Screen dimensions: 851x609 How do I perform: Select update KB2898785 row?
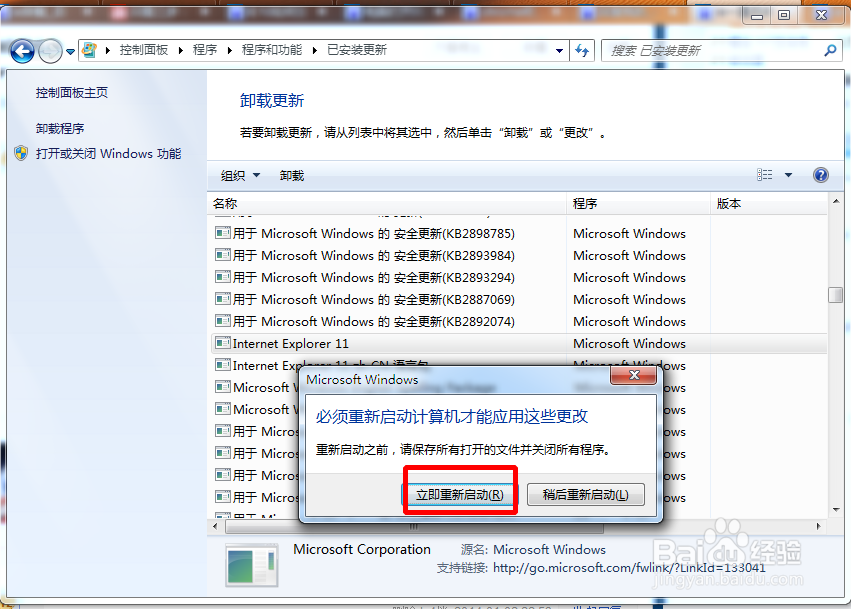point(518,233)
